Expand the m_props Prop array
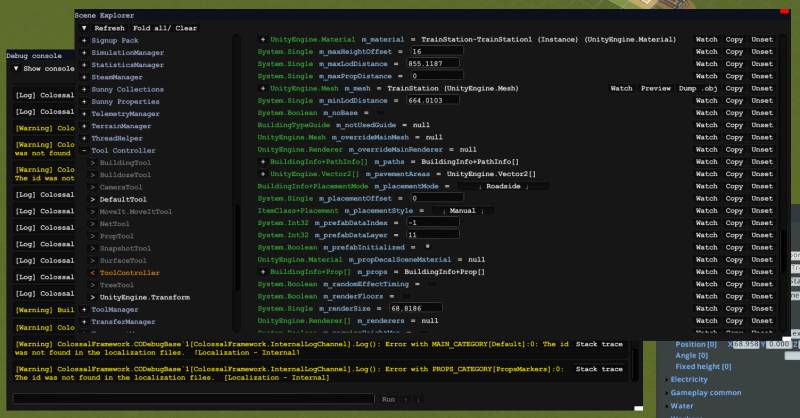The image size is (800, 418). coord(263,272)
